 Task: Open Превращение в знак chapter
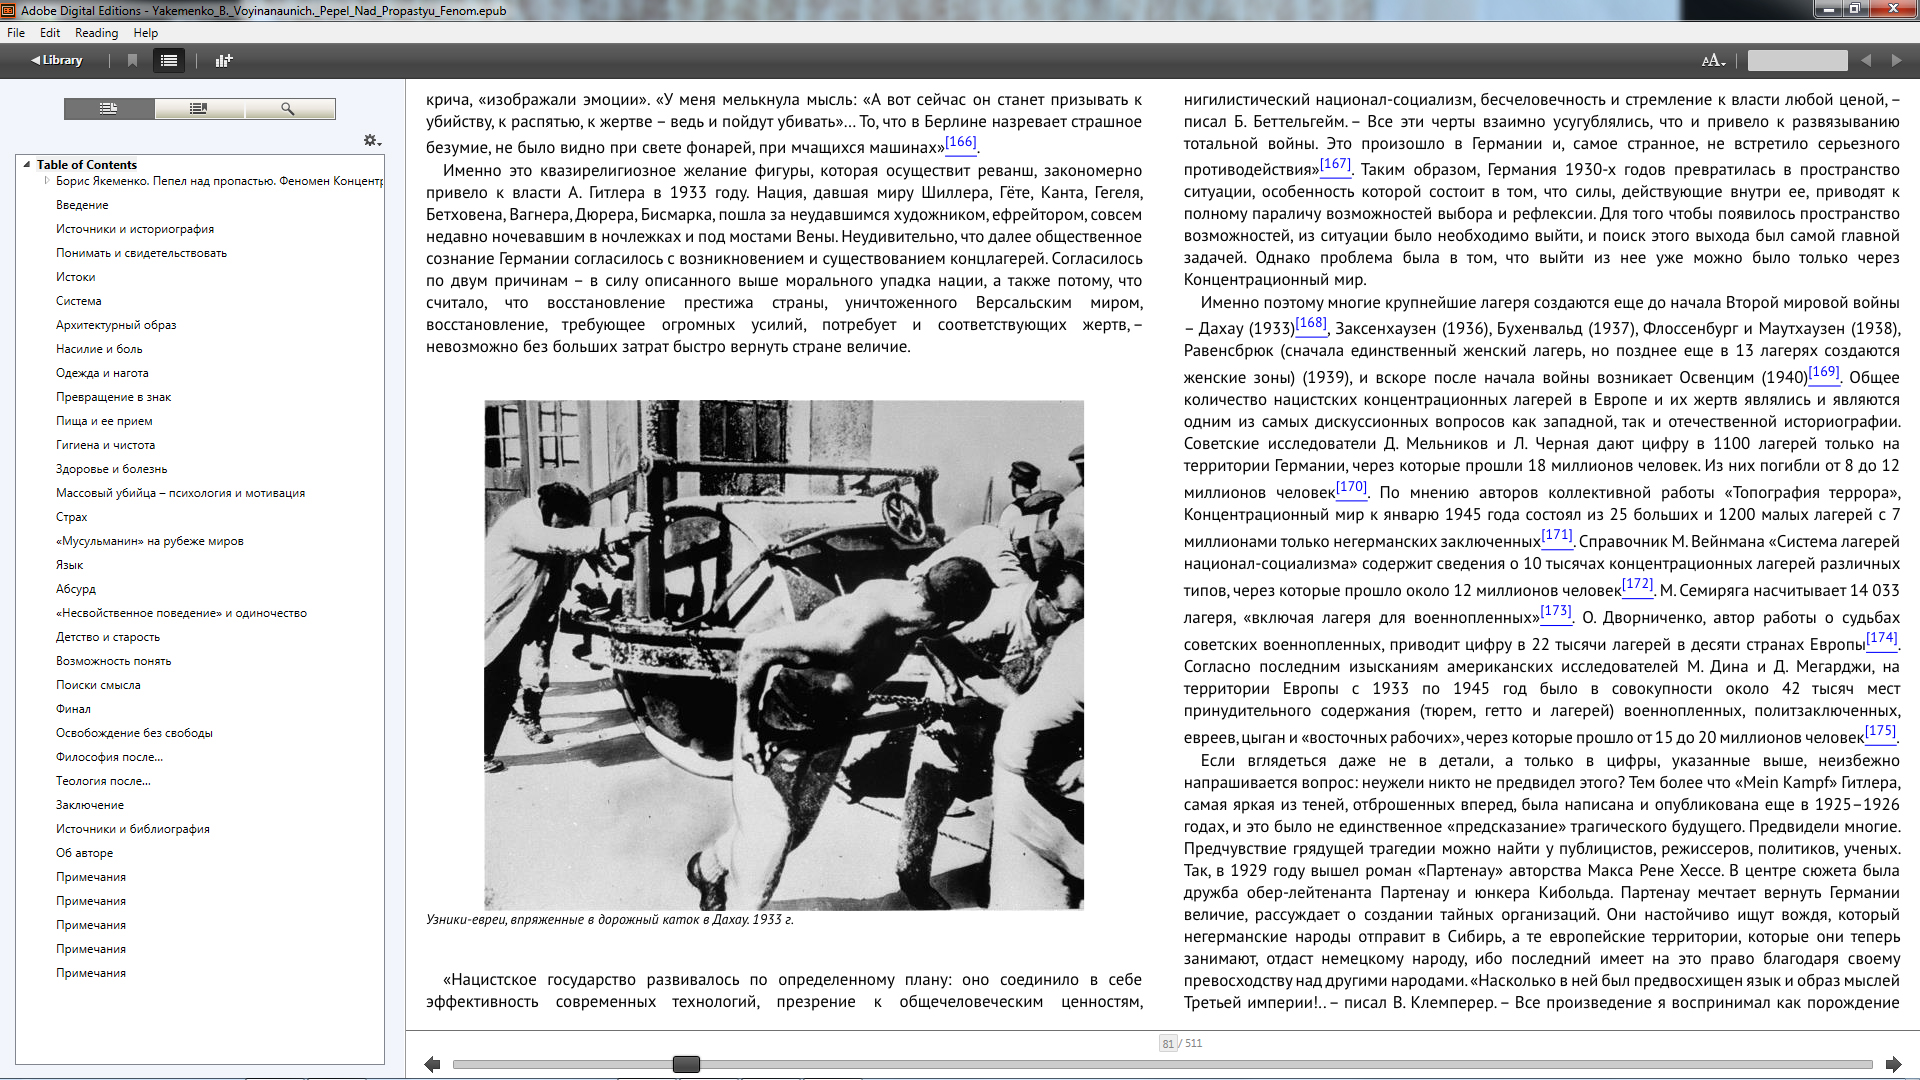[114, 397]
